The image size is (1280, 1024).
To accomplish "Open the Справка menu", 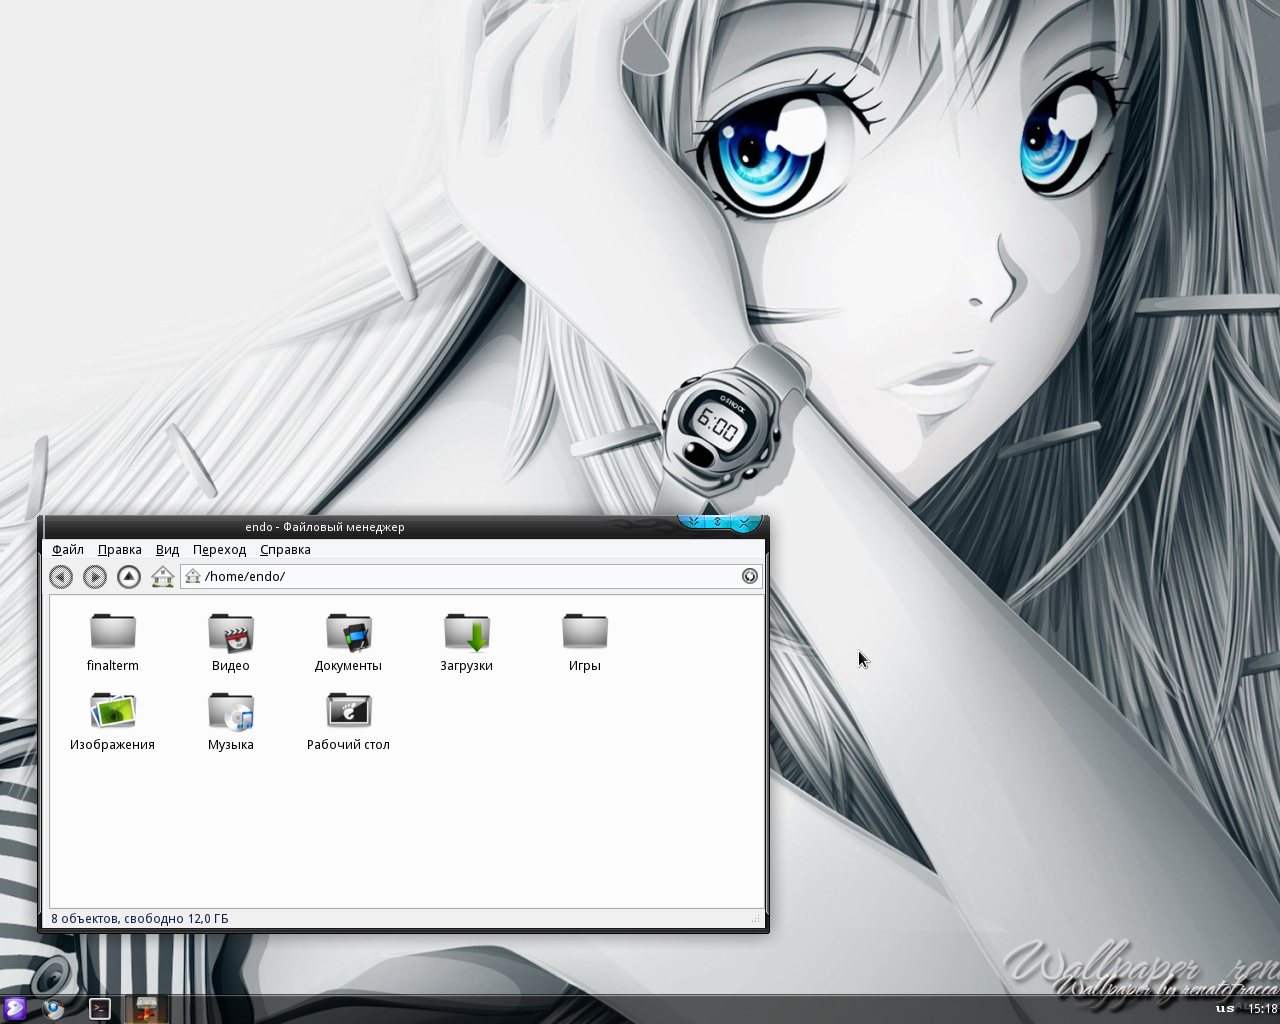I will [x=285, y=550].
